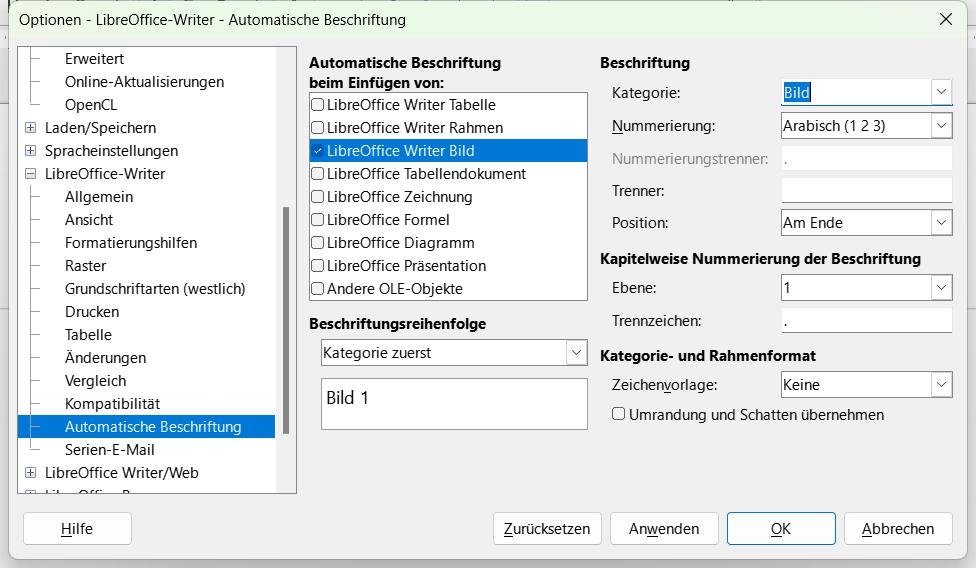
Task: Open the Serien-E-Mail options page
Action: click(x=110, y=450)
